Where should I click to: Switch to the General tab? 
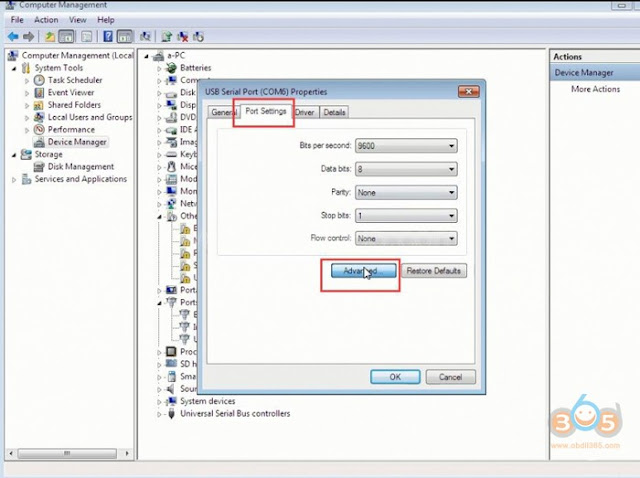[222, 112]
